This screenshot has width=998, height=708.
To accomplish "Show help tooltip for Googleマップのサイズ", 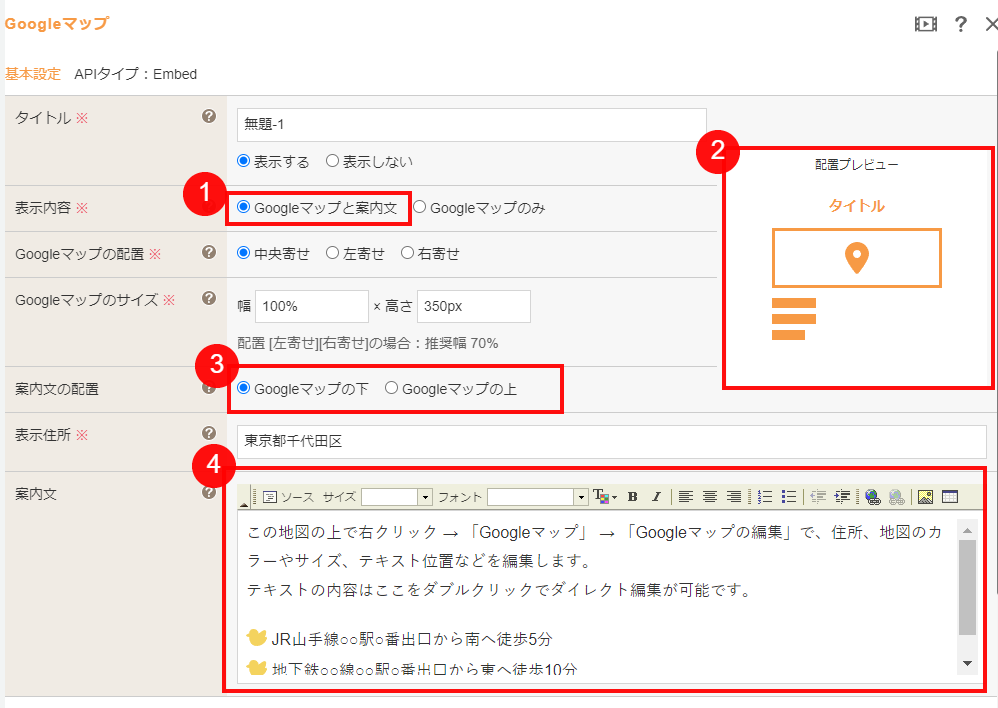I will pyautogui.click(x=209, y=298).
